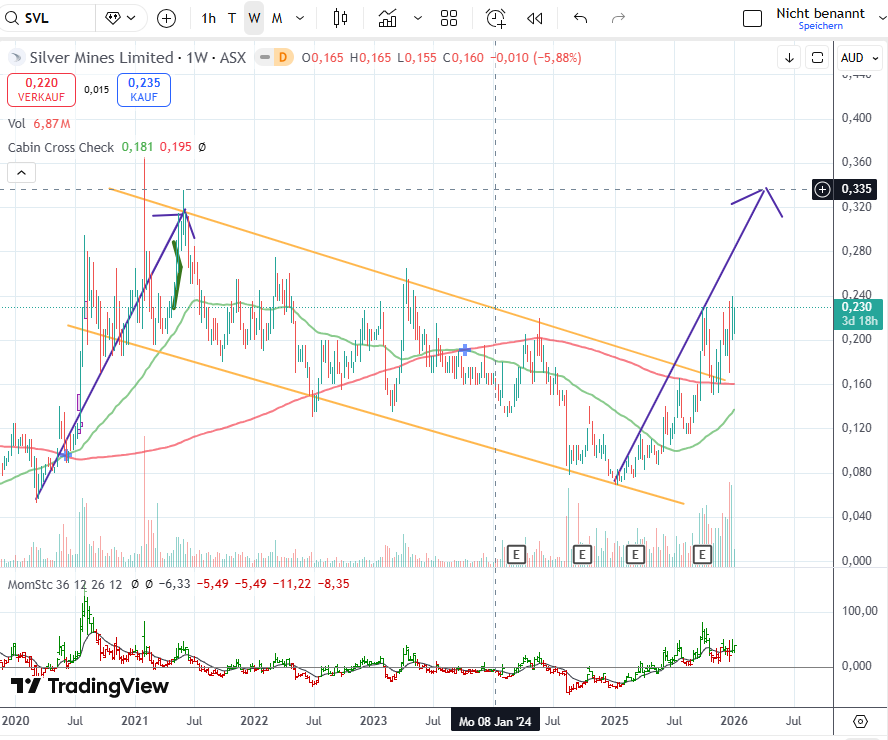Add a comparison symbol with plus icon
The height and width of the screenshot is (740, 888).
coord(166,19)
